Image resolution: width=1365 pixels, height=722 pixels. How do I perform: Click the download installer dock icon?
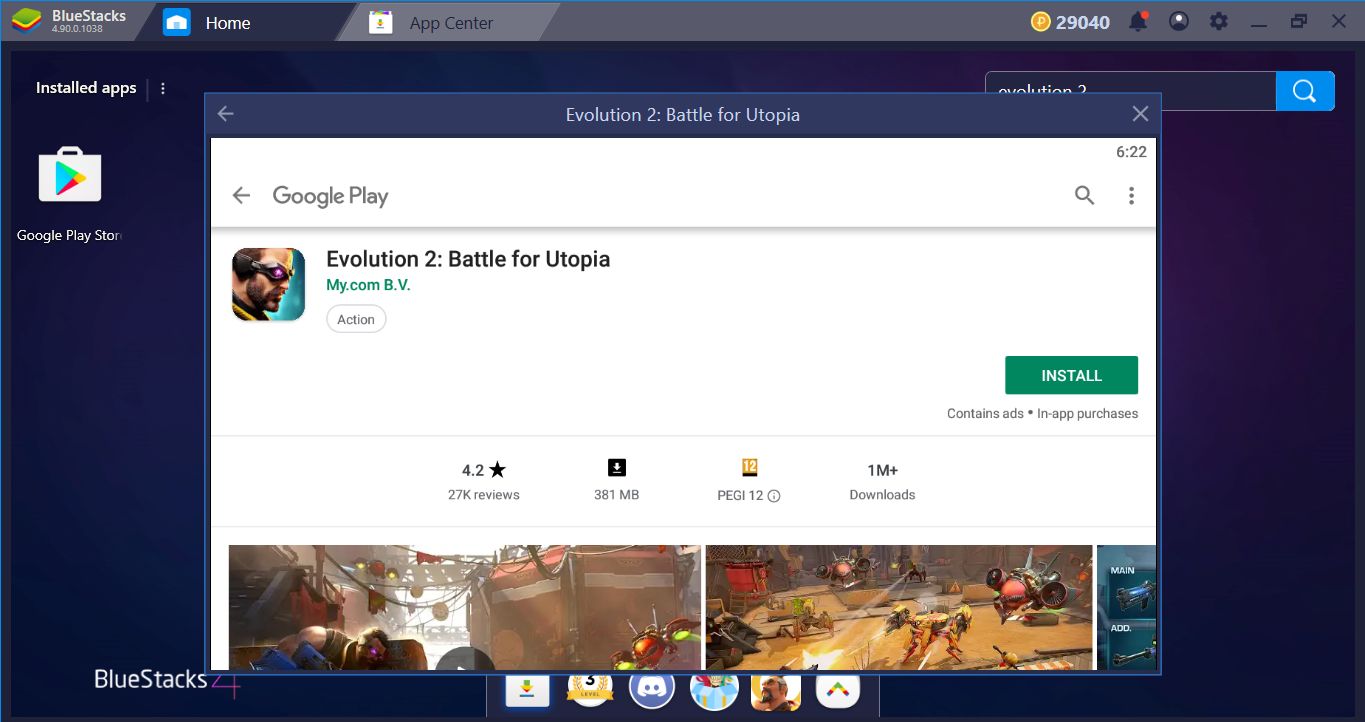pos(527,689)
